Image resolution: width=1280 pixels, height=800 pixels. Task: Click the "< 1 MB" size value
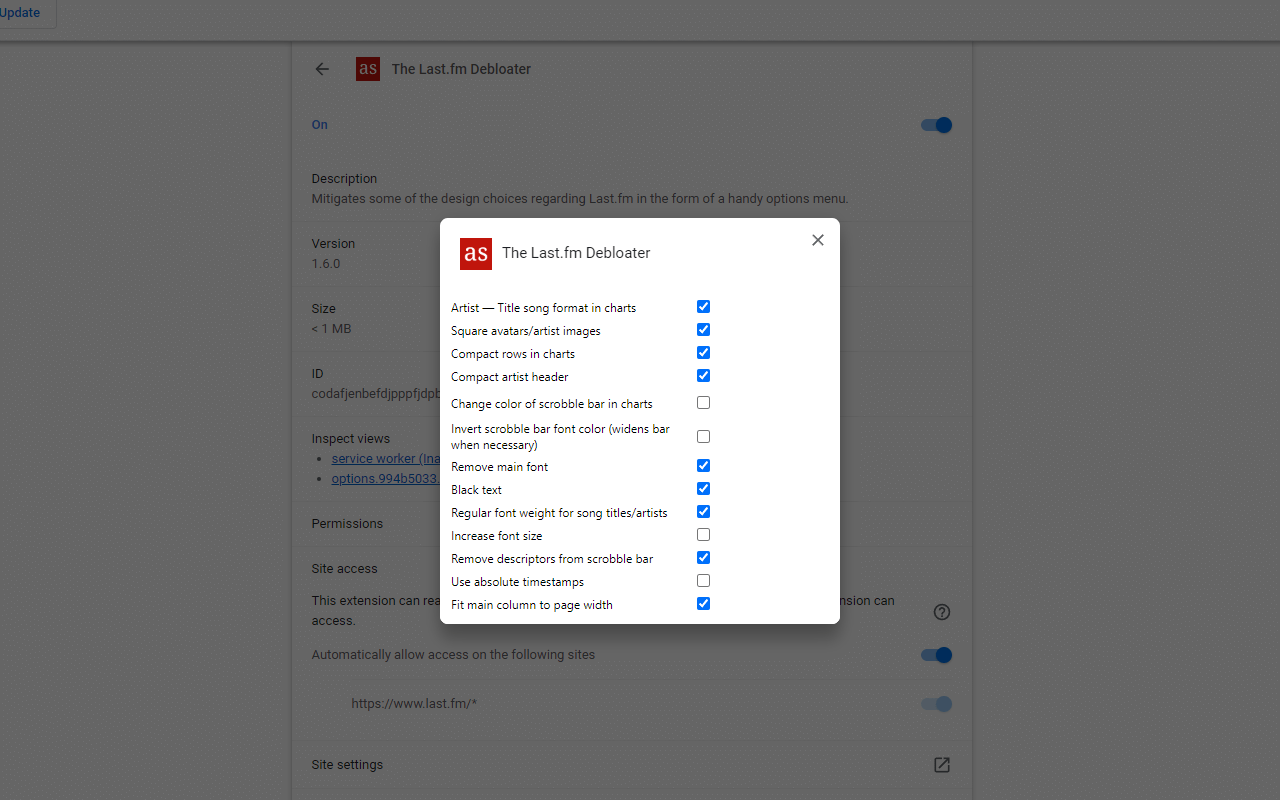pyautogui.click(x=331, y=329)
